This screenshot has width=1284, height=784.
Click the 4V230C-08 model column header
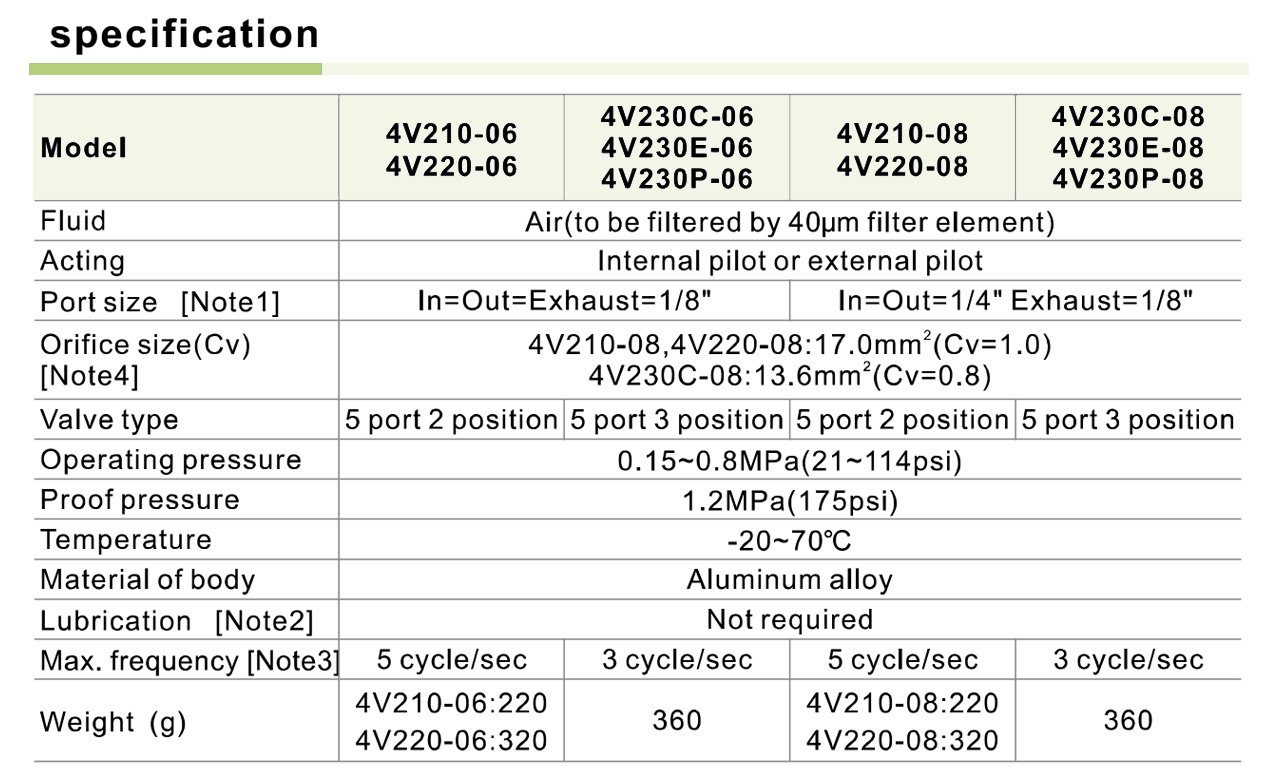pyautogui.click(x=1128, y=148)
